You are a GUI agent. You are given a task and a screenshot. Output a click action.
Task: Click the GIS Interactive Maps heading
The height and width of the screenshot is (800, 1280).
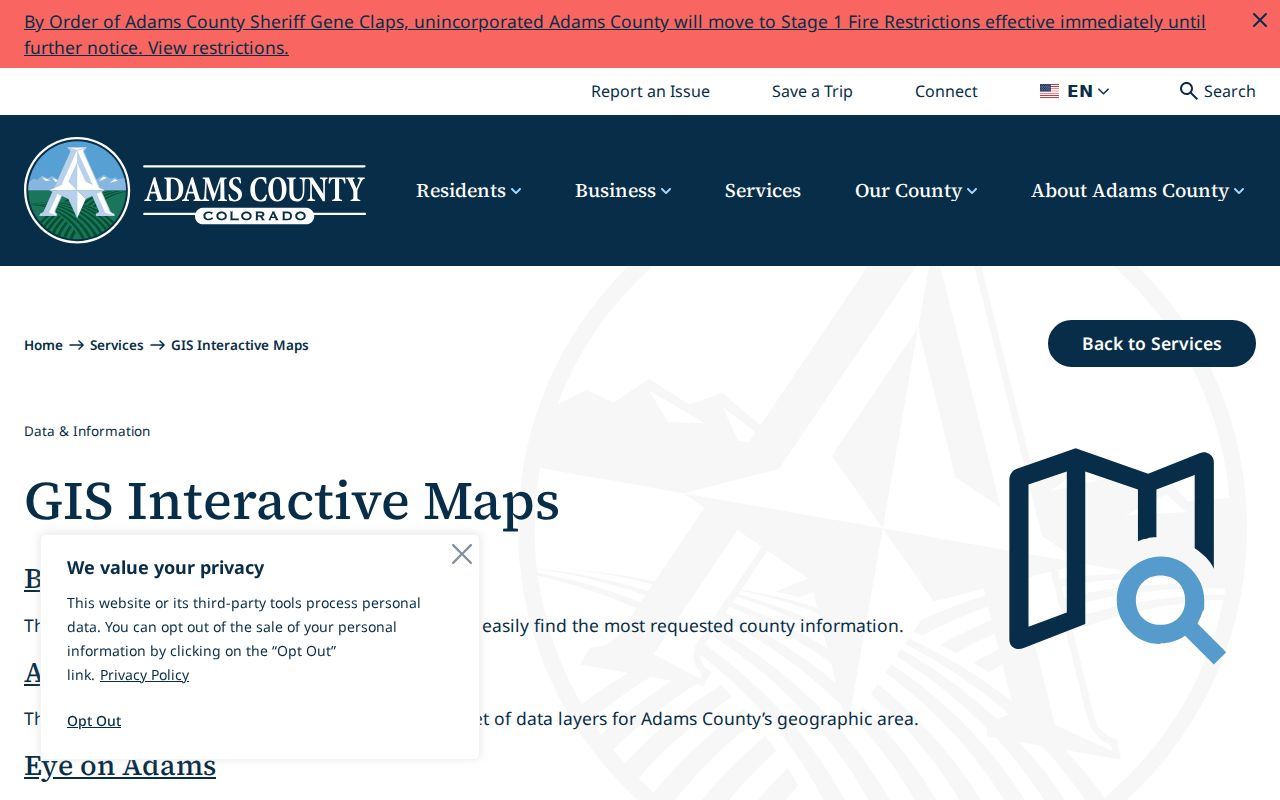tap(292, 500)
